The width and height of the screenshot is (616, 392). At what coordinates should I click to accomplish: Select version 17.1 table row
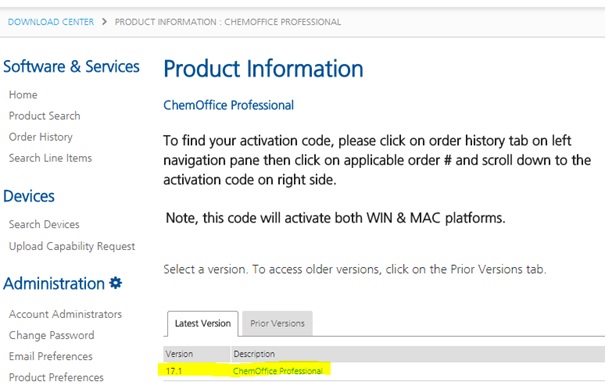[384, 371]
